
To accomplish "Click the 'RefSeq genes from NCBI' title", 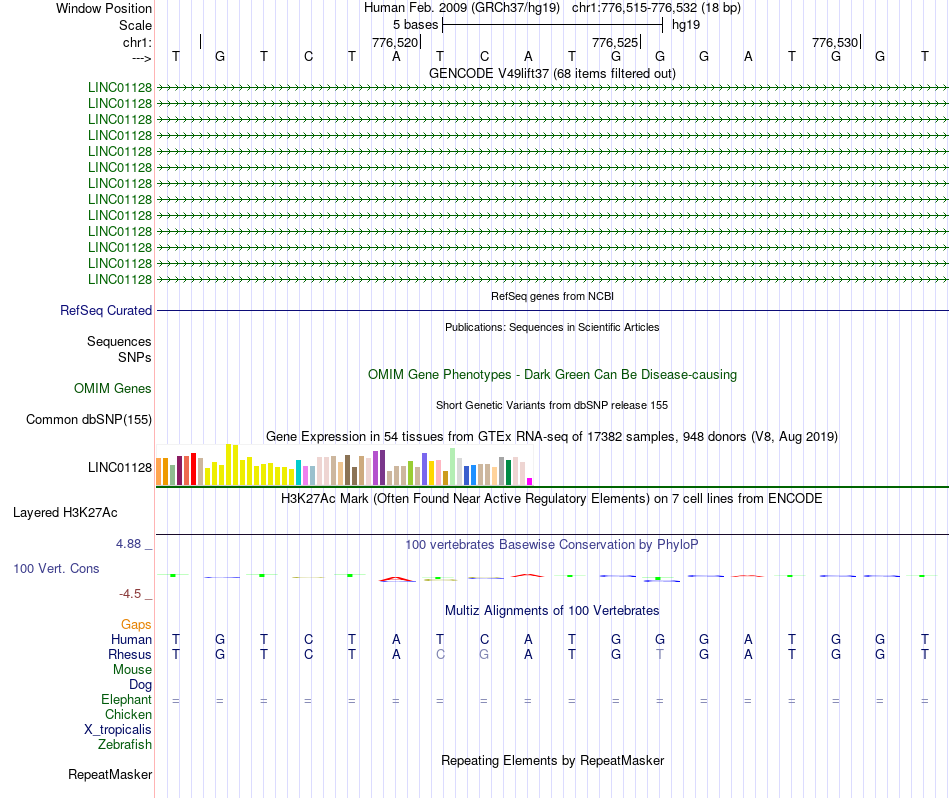I will point(552,296).
